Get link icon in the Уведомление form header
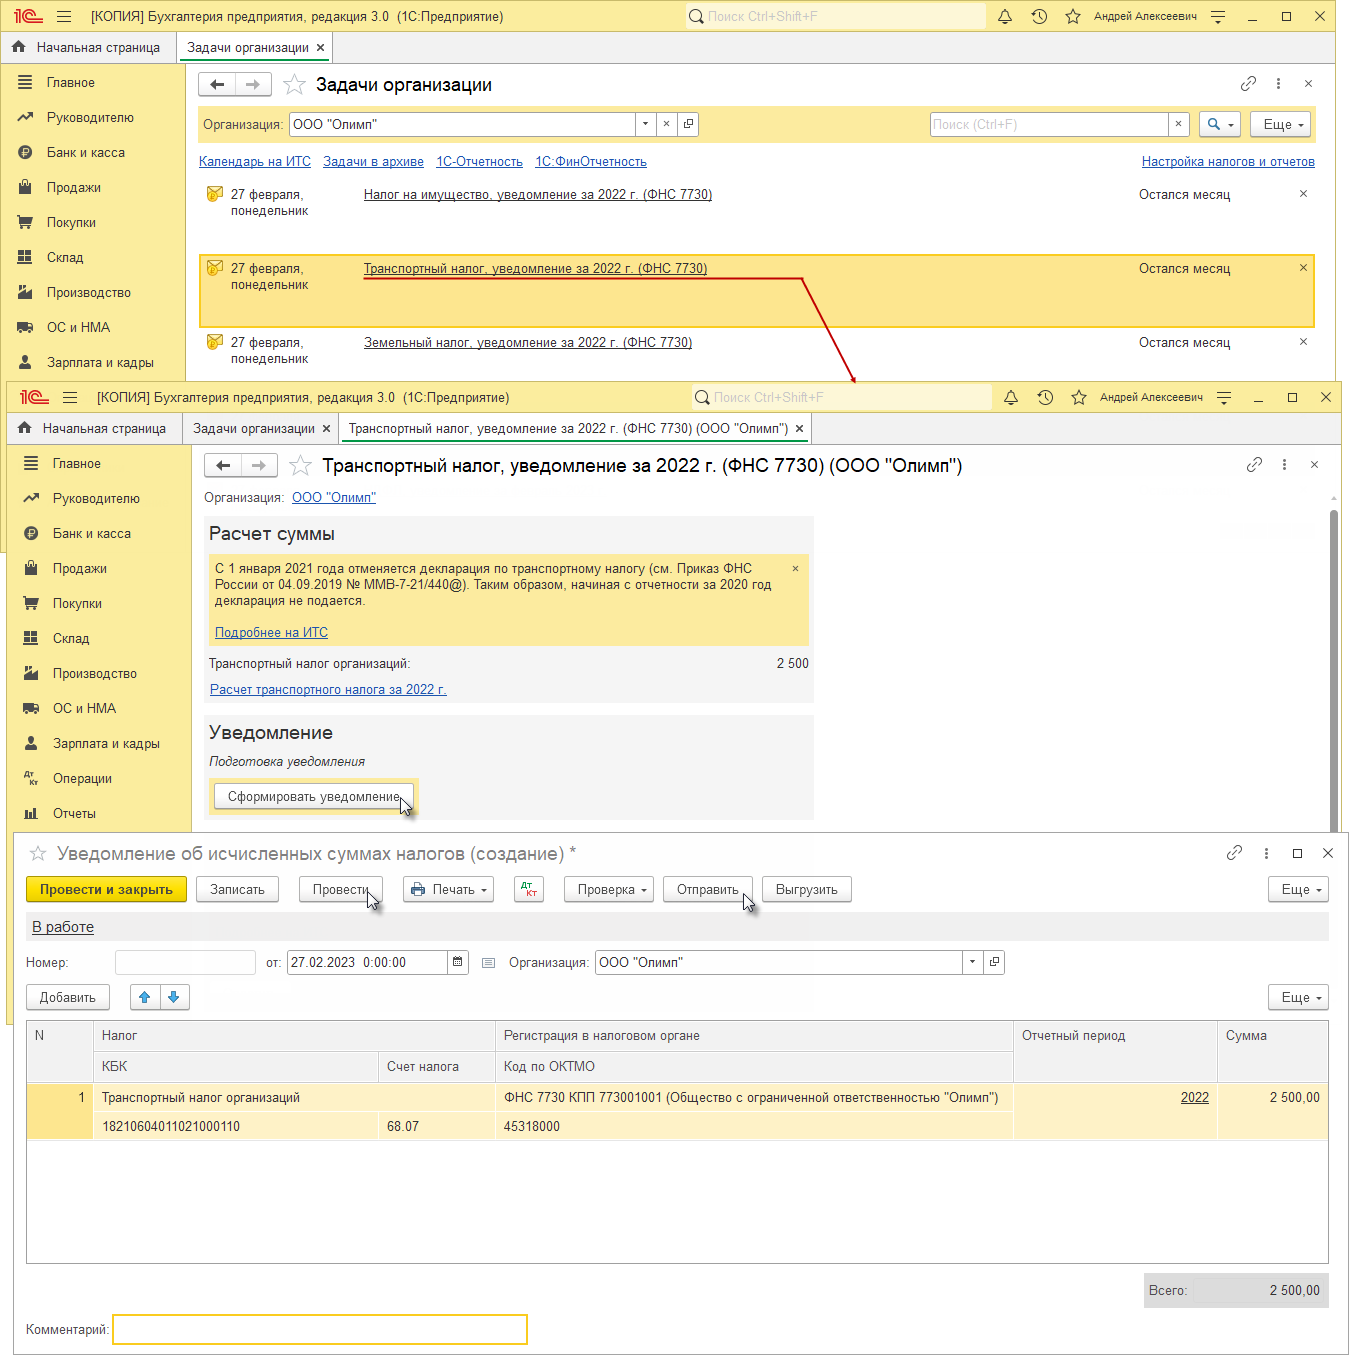Screen dimensions: 1350x1356 pos(1234,853)
